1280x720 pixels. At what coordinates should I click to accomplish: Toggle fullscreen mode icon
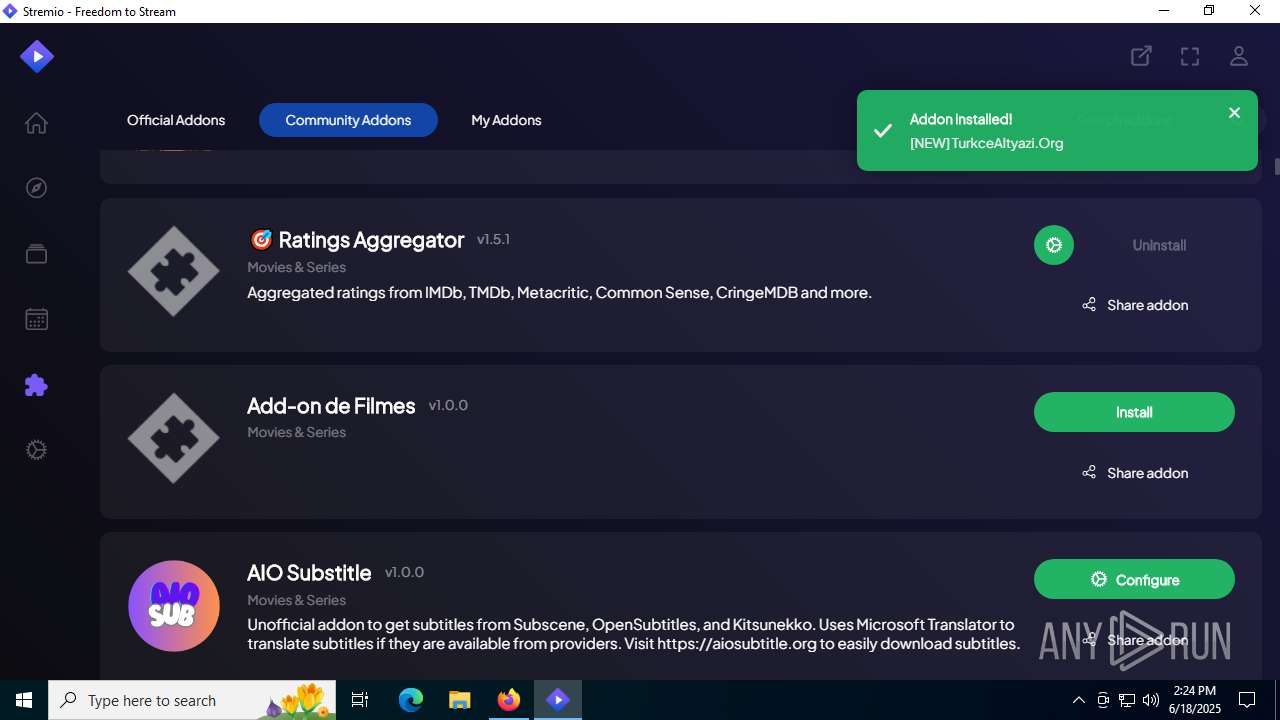pos(1190,56)
